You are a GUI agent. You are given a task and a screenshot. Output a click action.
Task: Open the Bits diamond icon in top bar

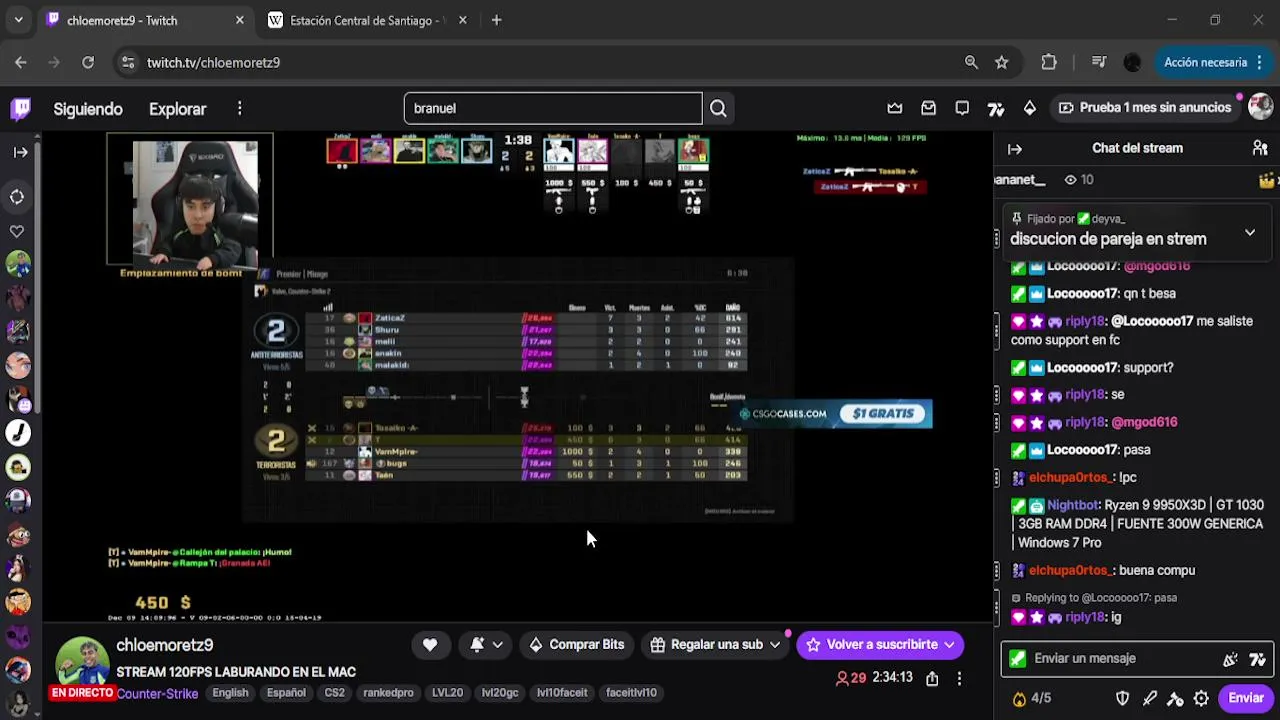pyautogui.click(x=1030, y=108)
